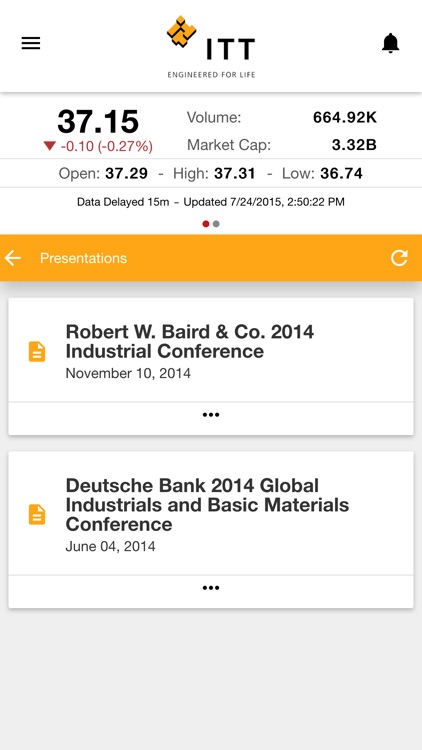Expand options for Deutsche Bank card

pos(211,588)
